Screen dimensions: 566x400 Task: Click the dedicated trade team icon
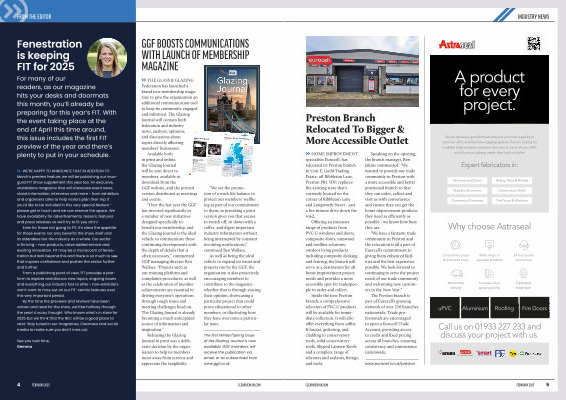click(523, 273)
